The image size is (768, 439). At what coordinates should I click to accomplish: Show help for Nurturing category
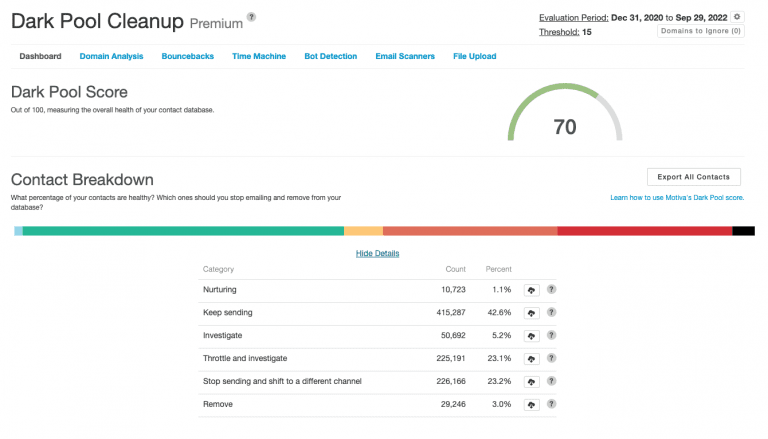coord(551,289)
